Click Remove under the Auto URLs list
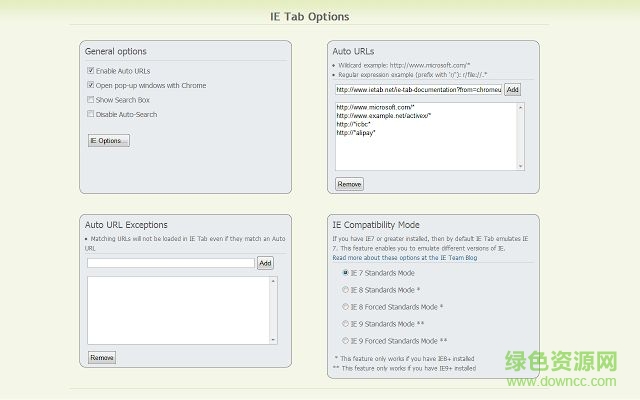Image resolution: width=640 pixels, height=400 pixels. (x=349, y=184)
